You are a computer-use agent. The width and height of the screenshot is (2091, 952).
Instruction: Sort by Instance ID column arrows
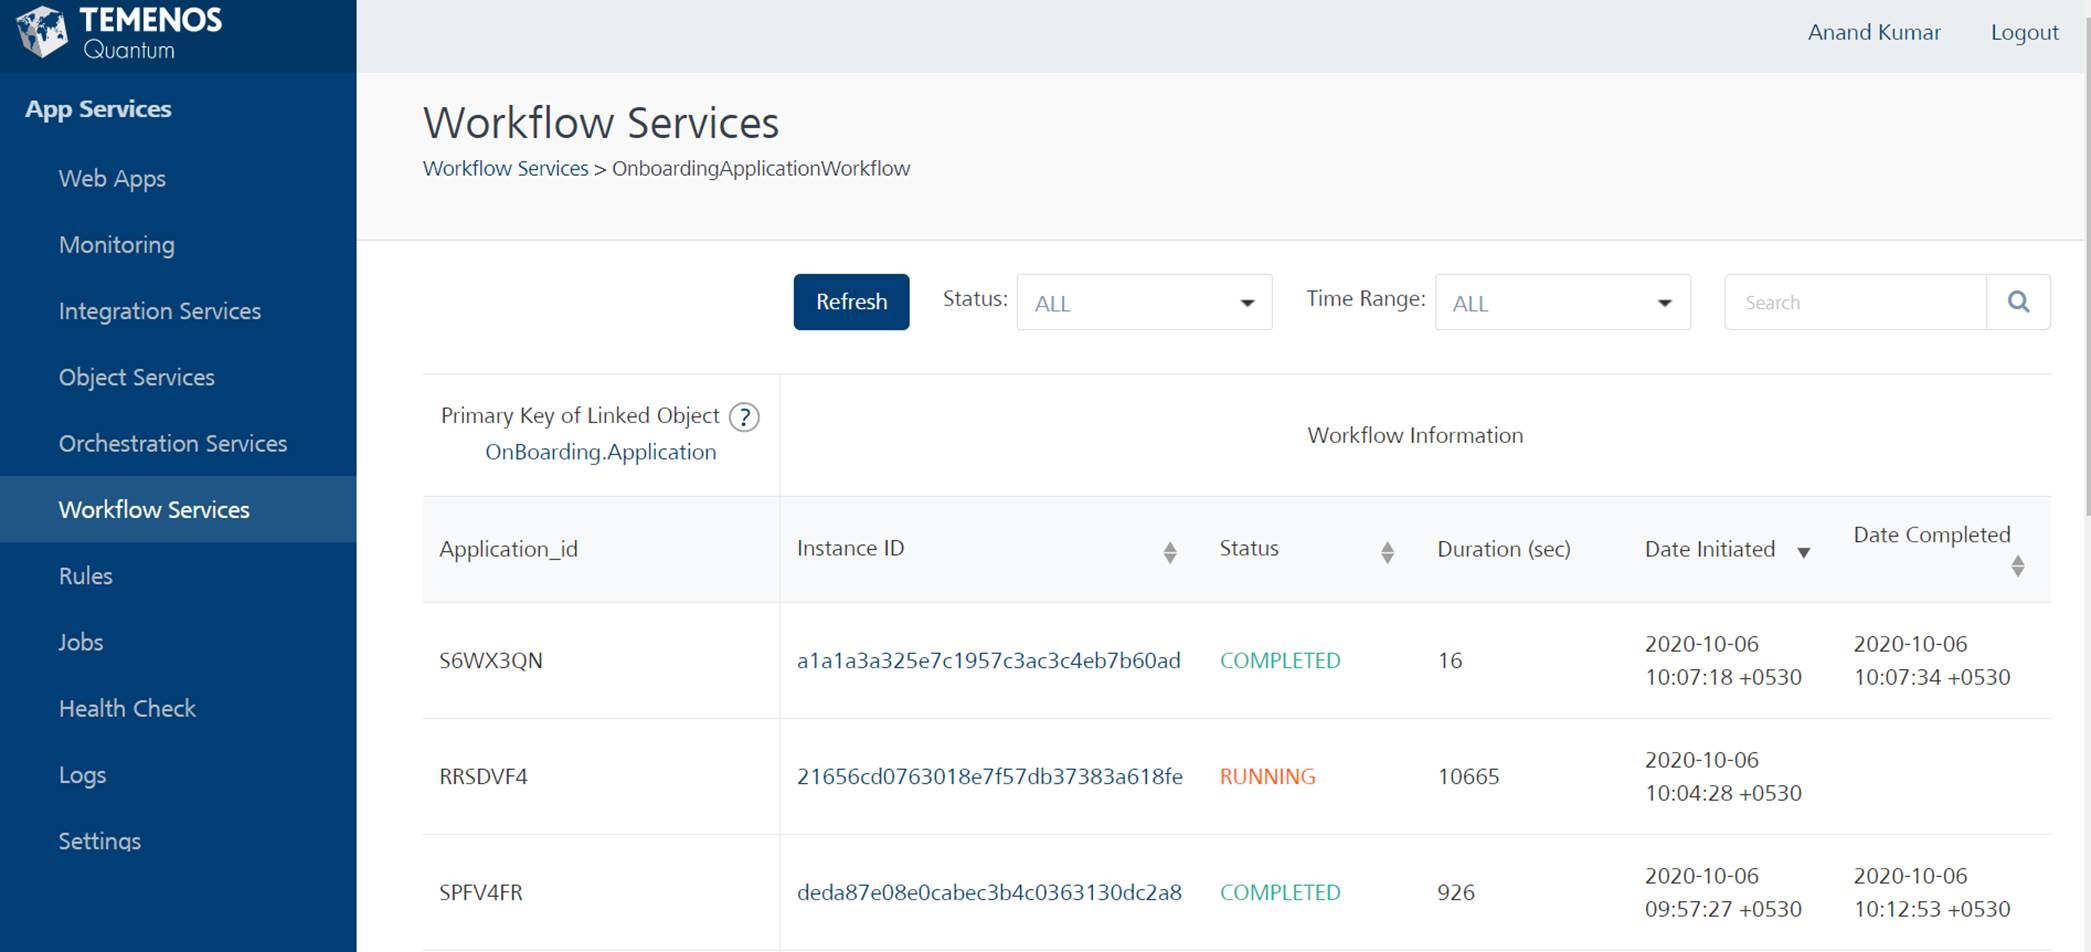tap(1169, 552)
